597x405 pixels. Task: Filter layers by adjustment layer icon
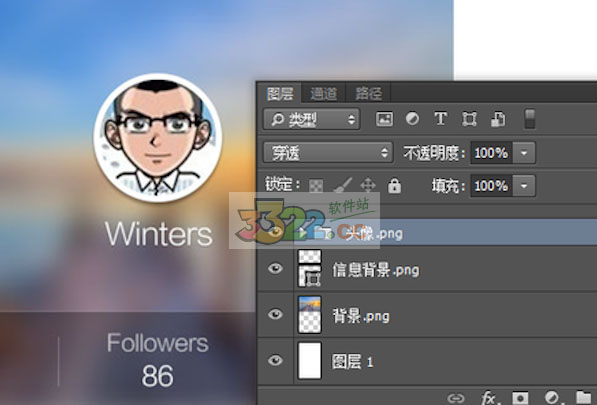(412, 119)
